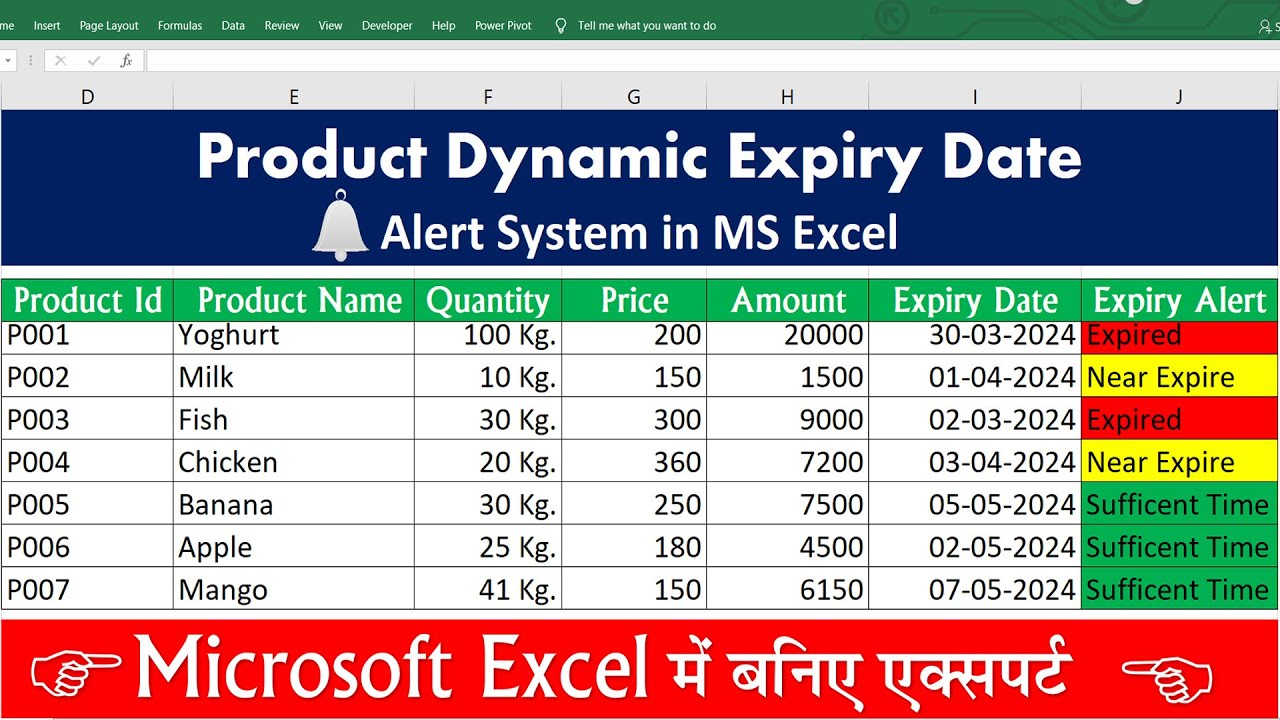Select the 'Mango' cell
1280x720 pixels.
coord(294,588)
